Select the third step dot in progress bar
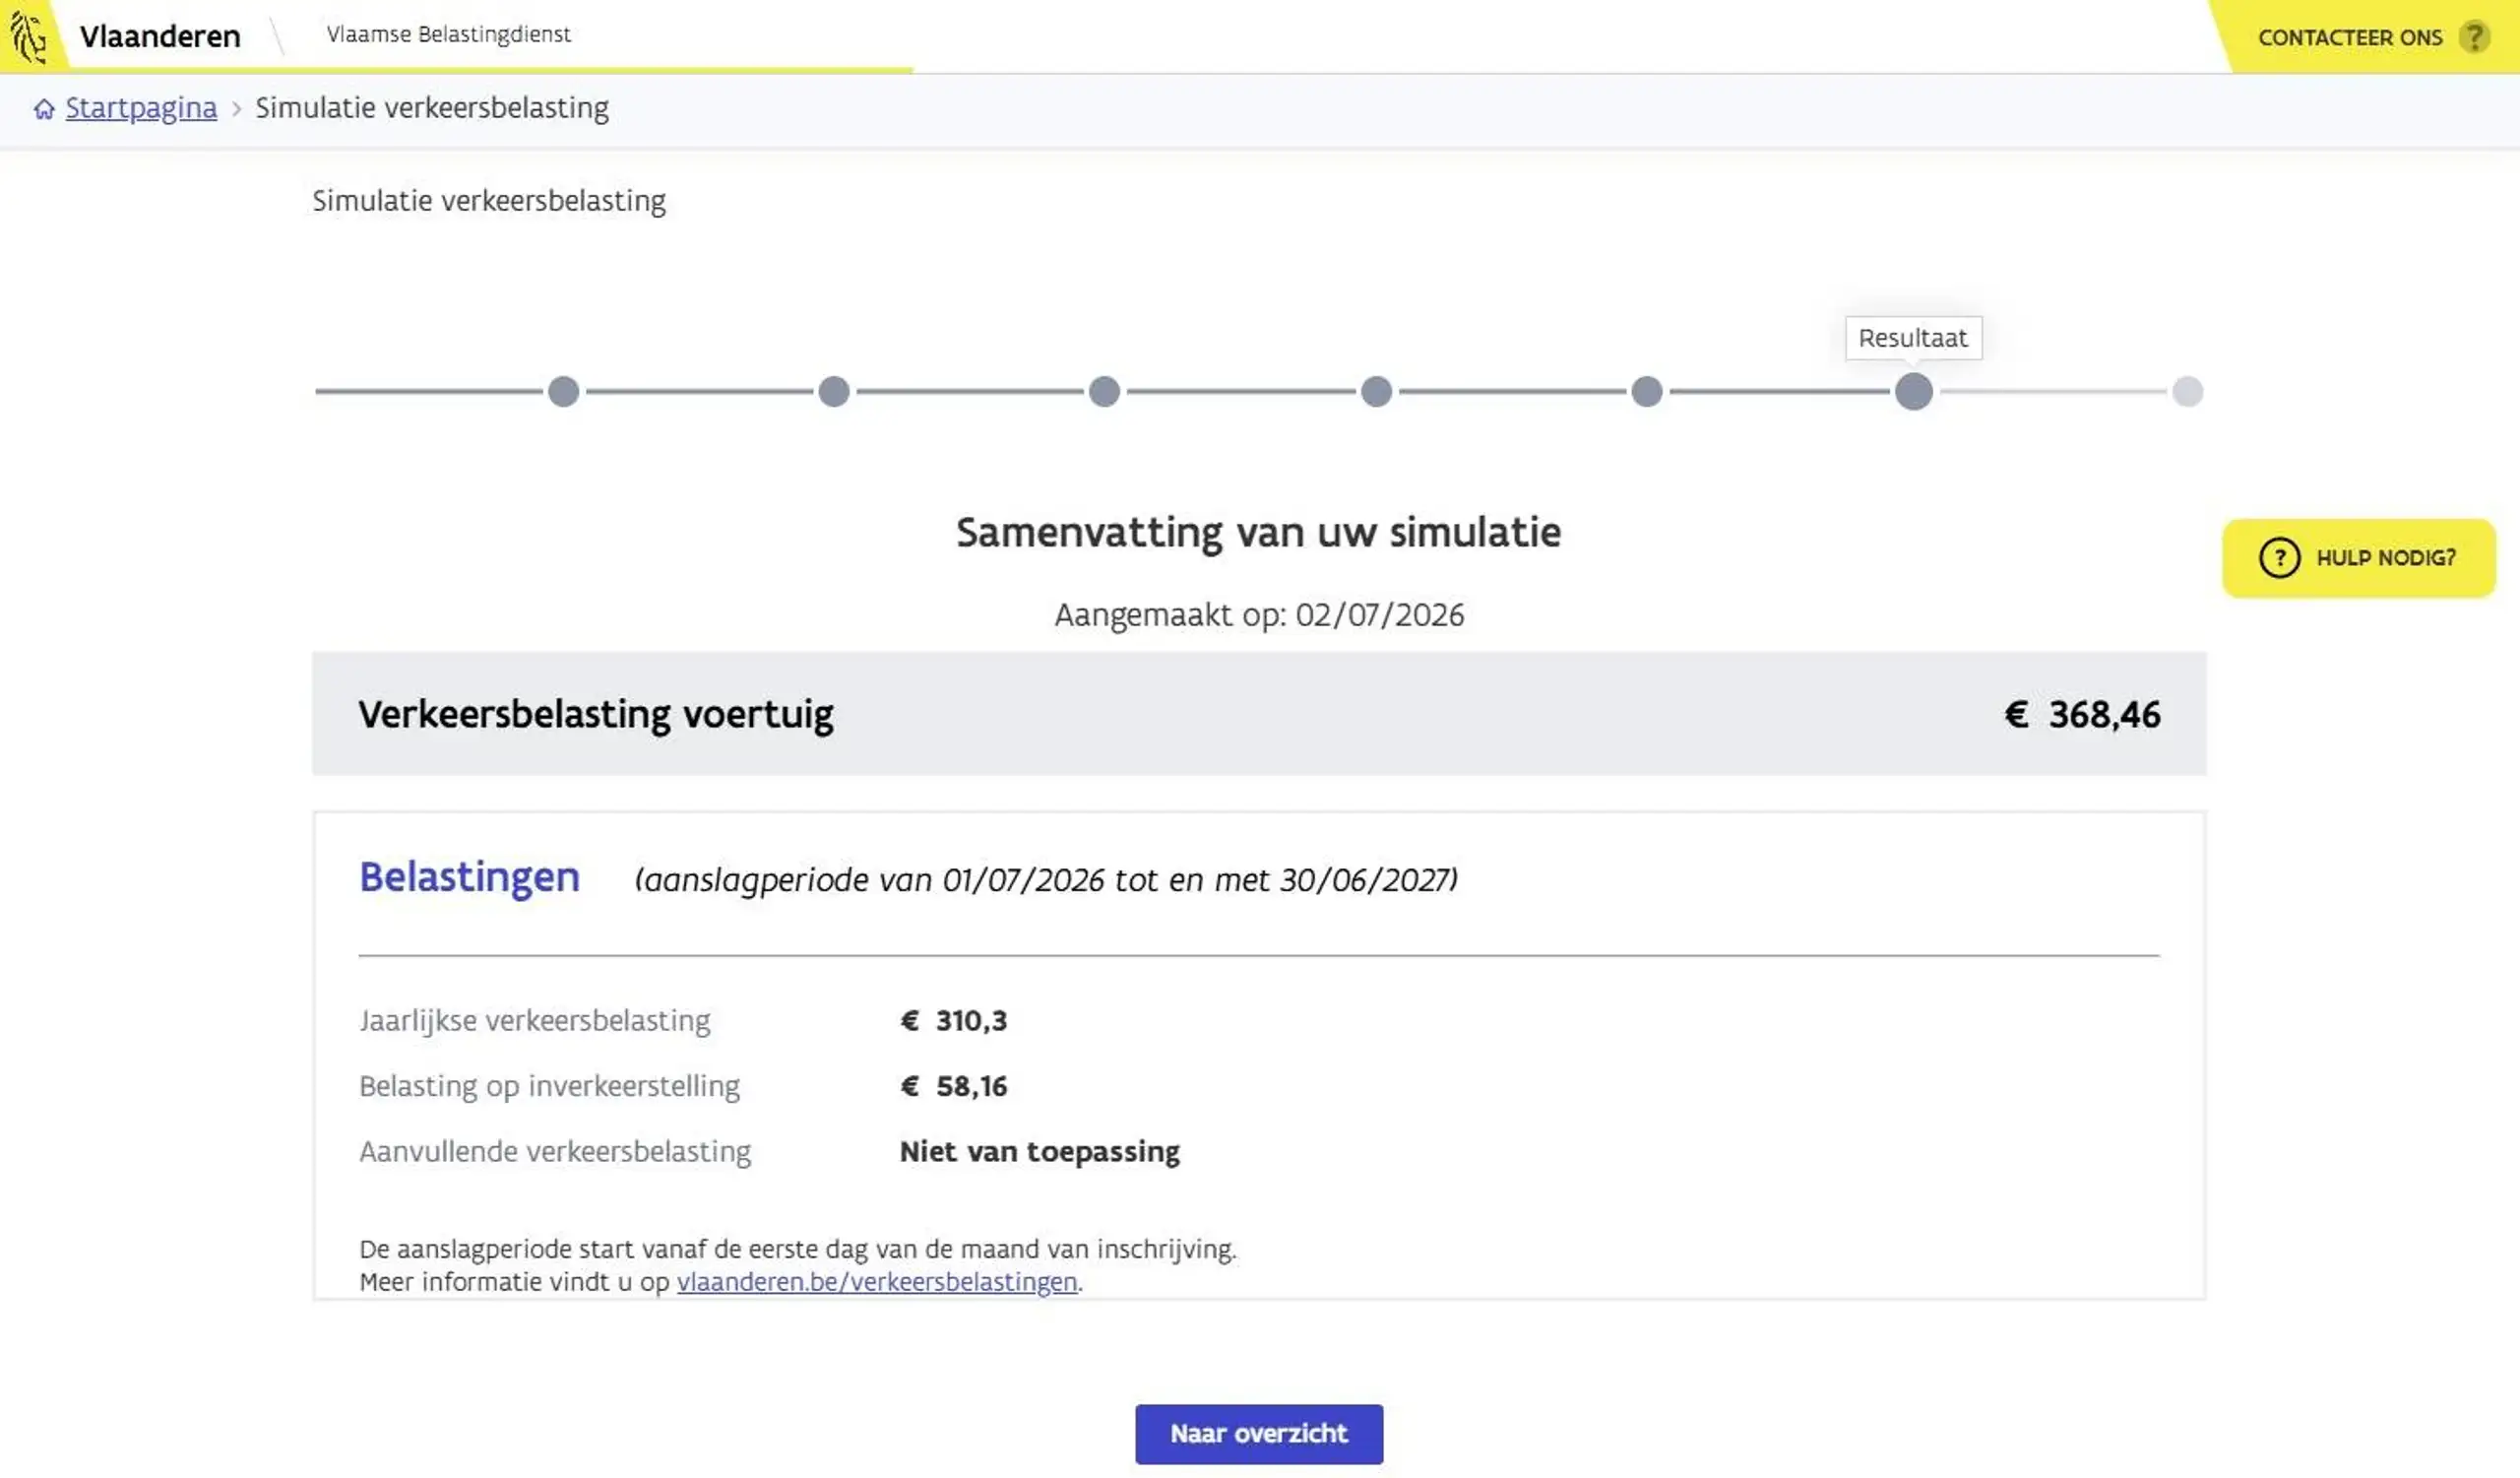This screenshot has width=2520, height=1478. click(1105, 392)
